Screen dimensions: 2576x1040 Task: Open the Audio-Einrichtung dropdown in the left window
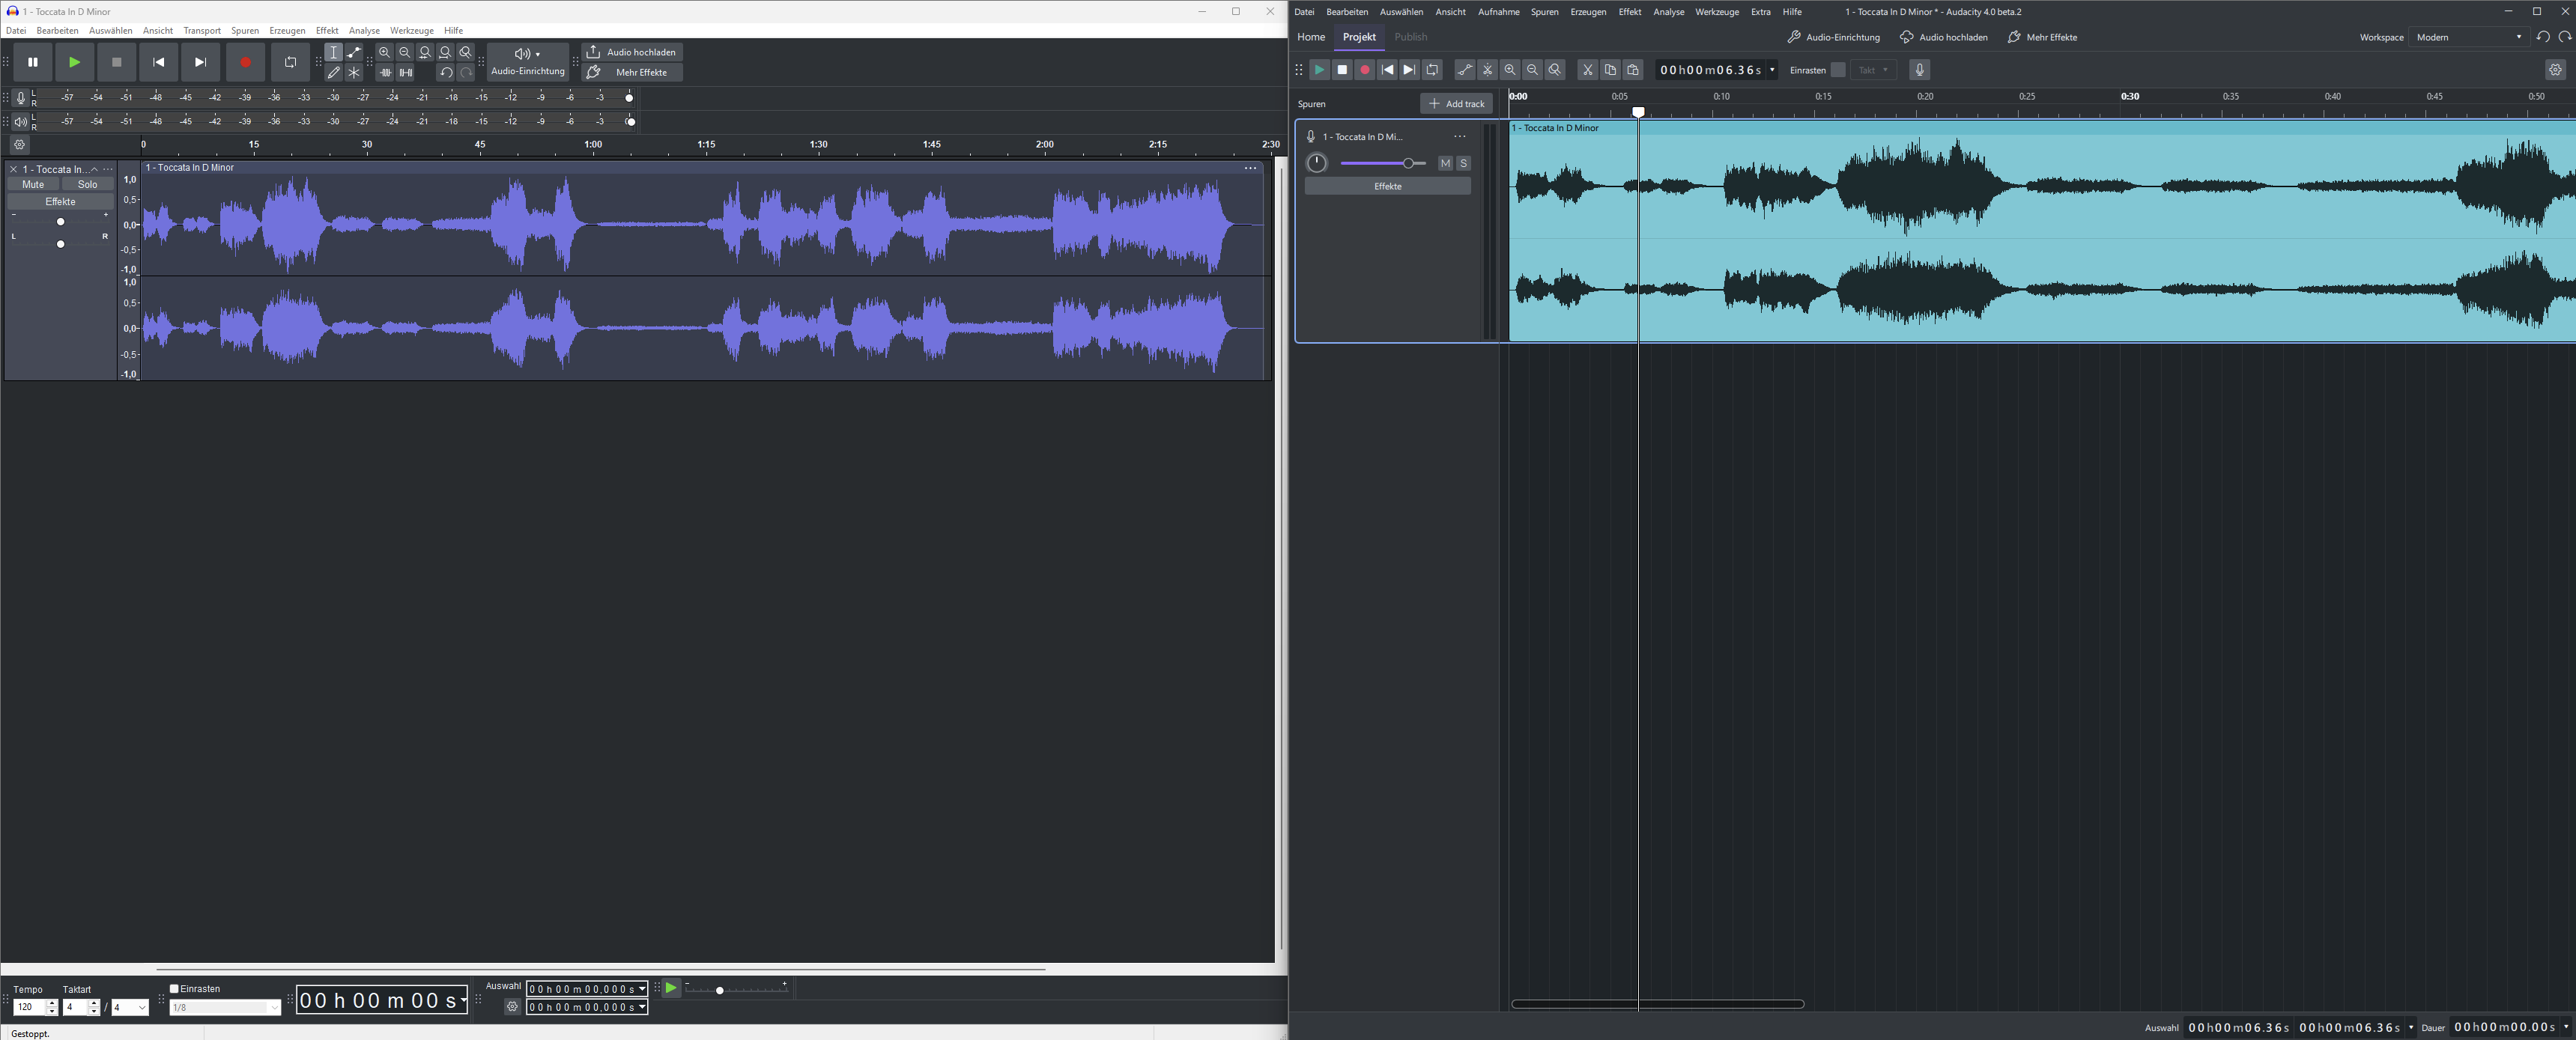tap(528, 62)
